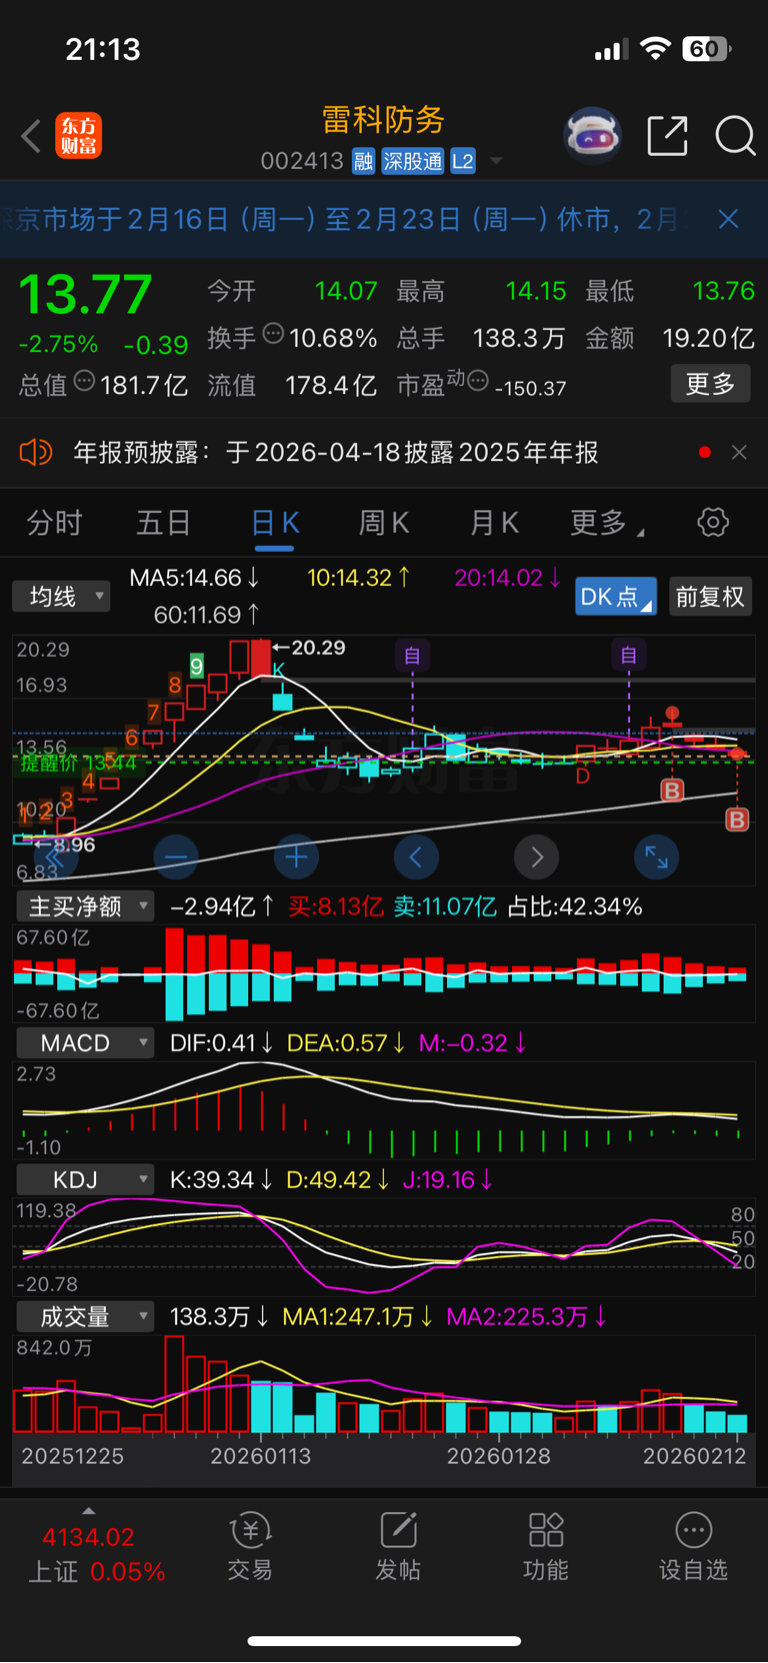Switch to the 分时 tab

[x=54, y=522]
